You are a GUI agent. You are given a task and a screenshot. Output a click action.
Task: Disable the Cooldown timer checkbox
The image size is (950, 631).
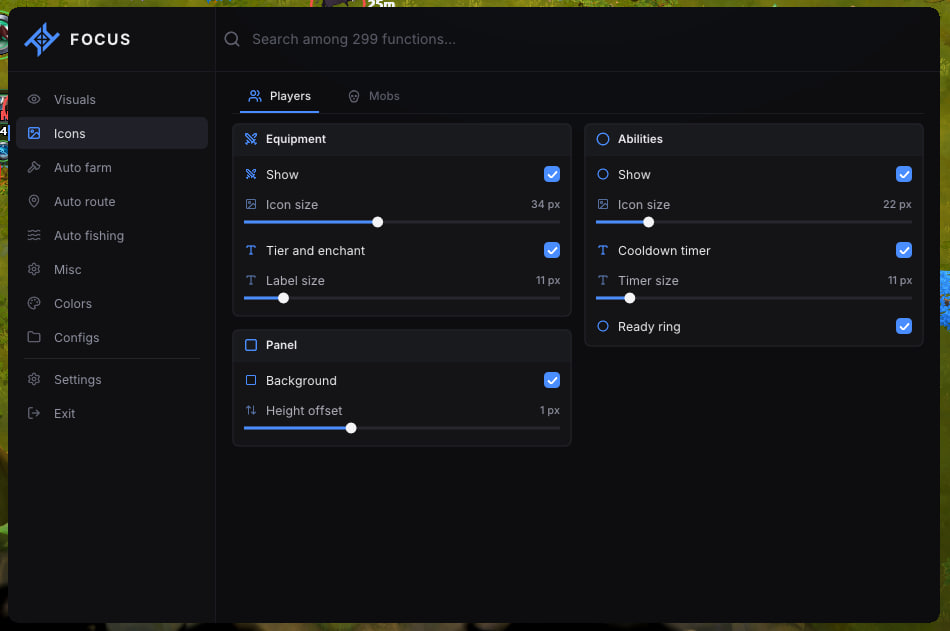point(904,250)
